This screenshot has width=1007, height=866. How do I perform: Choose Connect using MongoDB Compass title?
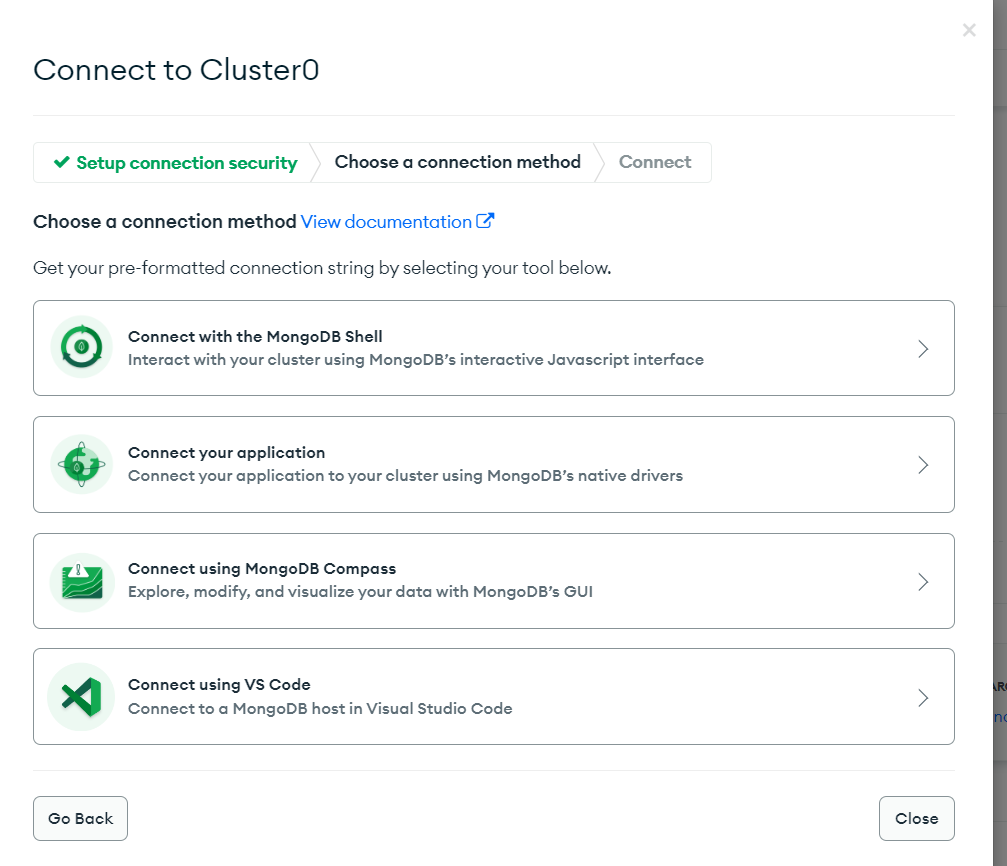coord(262,569)
